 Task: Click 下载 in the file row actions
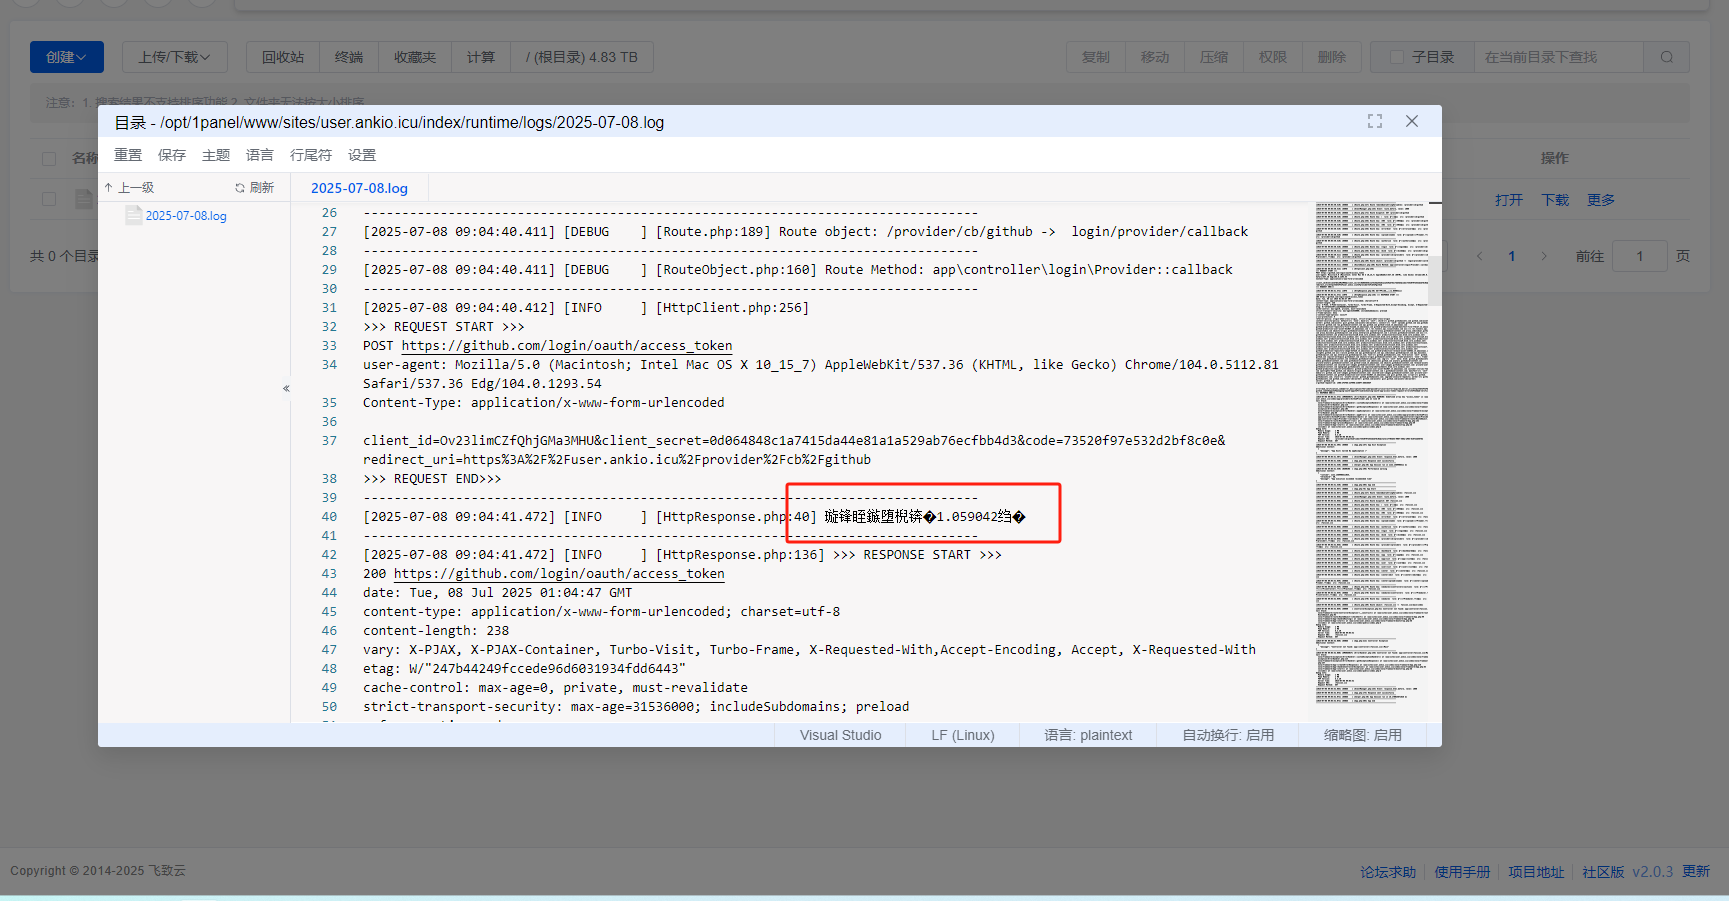click(x=1555, y=200)
